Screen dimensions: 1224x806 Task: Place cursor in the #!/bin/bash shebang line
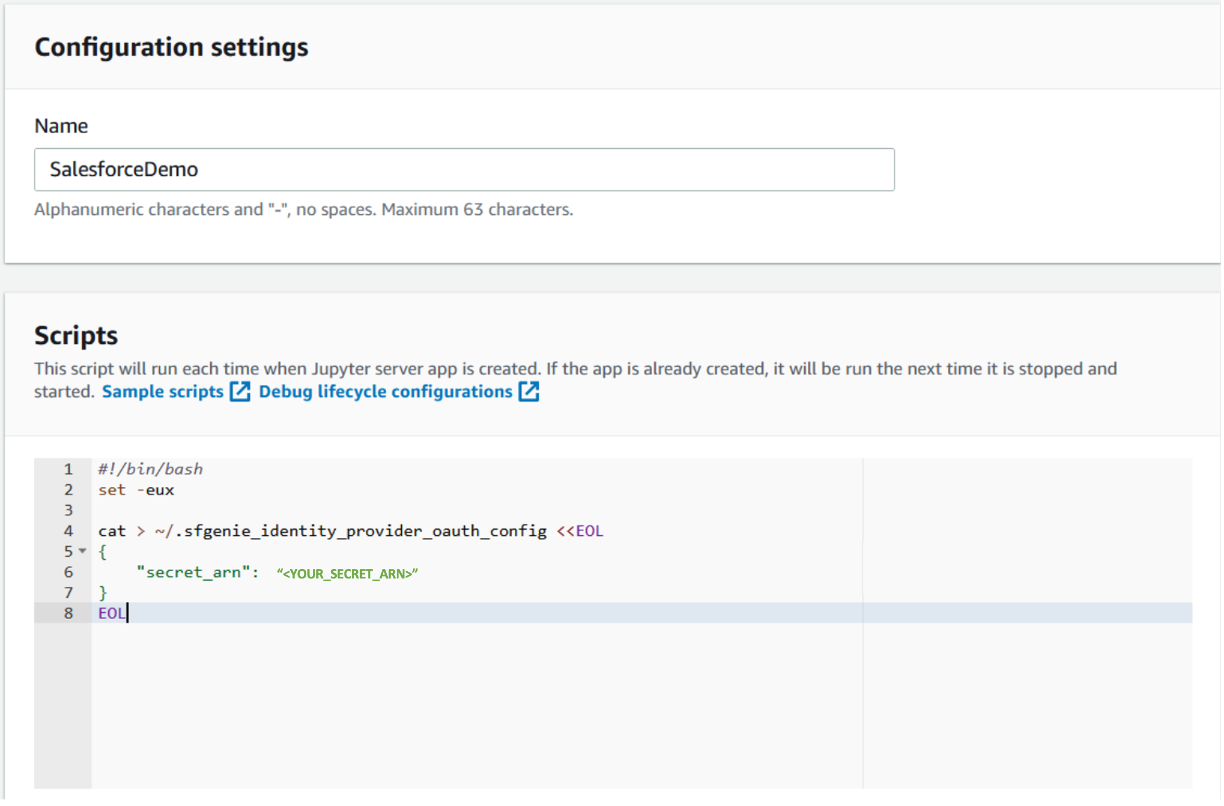pos(150,469)
